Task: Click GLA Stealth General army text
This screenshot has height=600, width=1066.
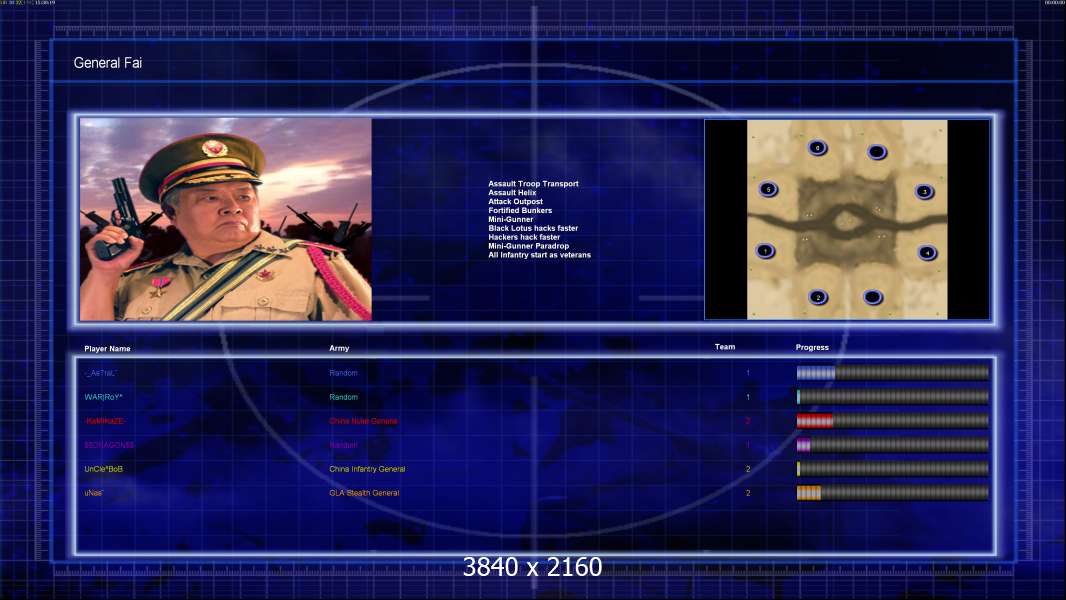Action: [x=364, y=493]
